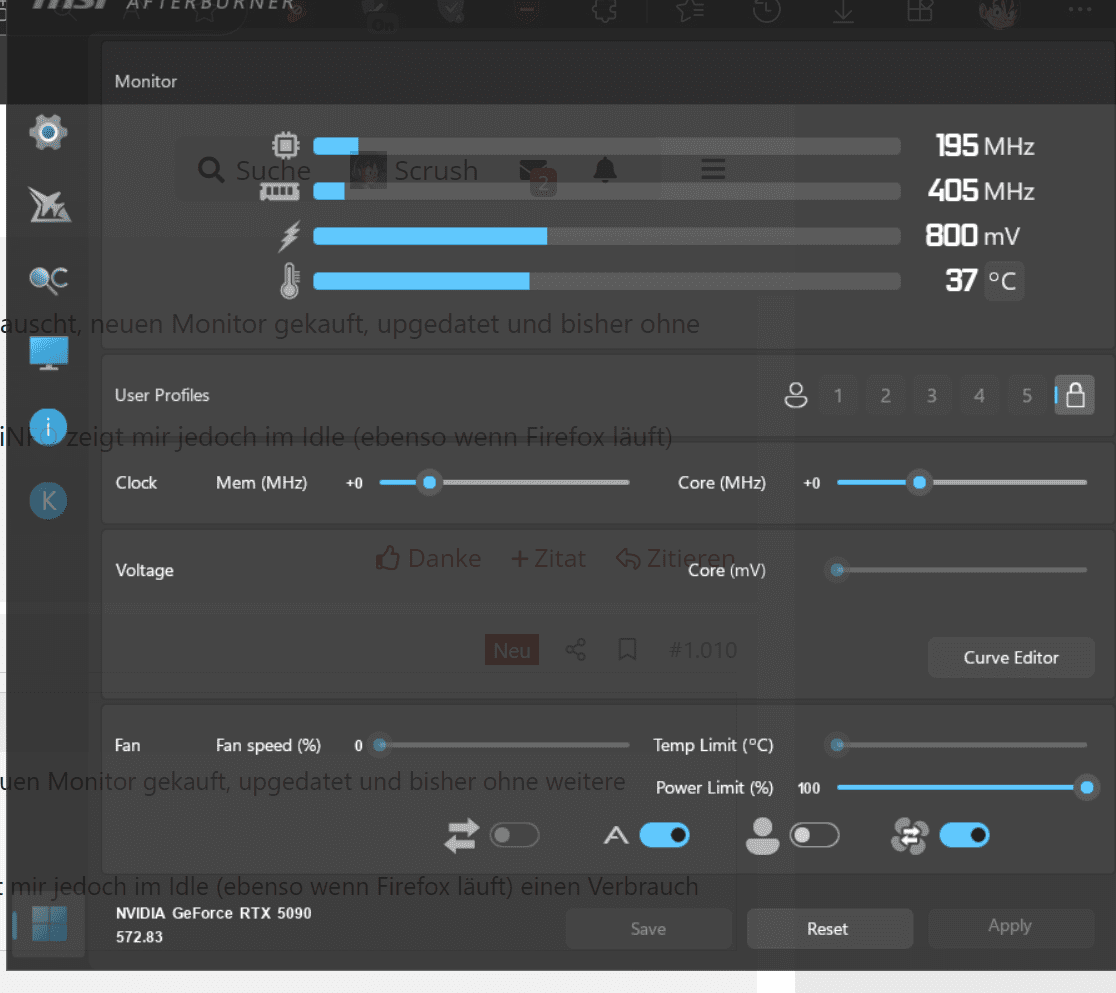The image size is (1116, 993).
Task: Select user profile slot 1
Action: (838, 396)
